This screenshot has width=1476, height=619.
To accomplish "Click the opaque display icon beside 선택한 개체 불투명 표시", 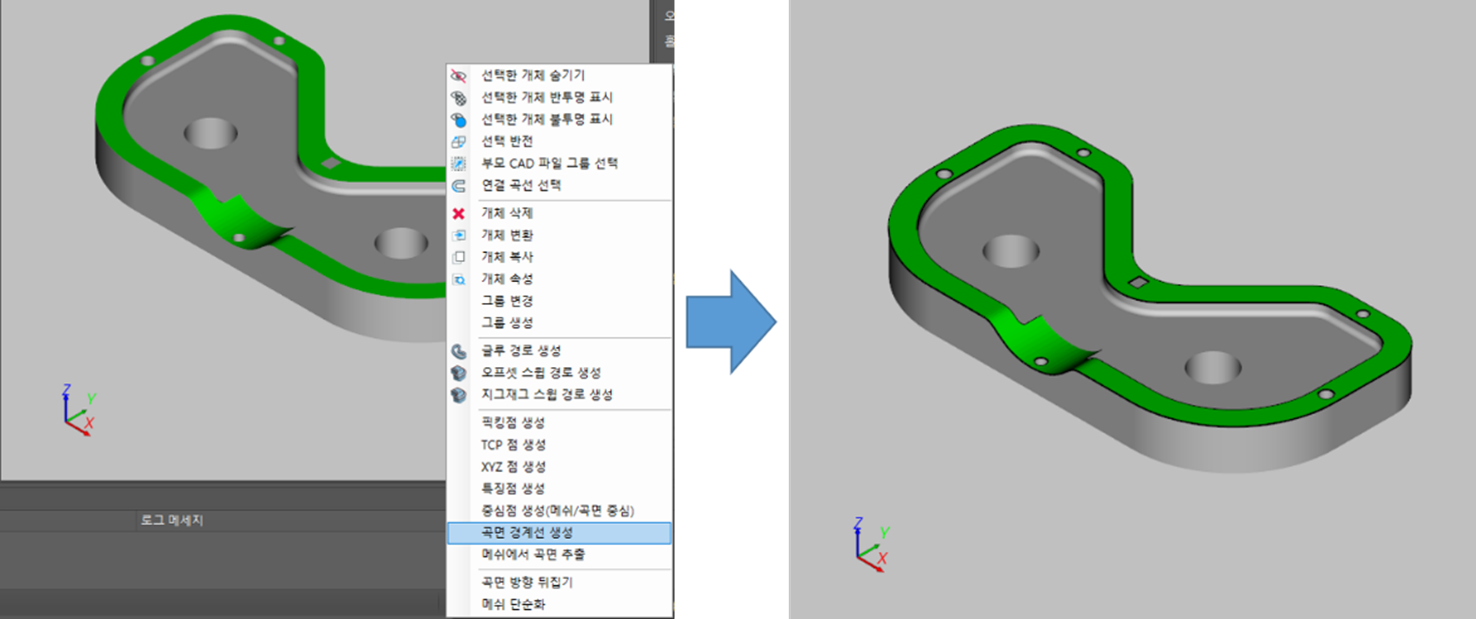I will pyautogui.click(x=457, y=119).
